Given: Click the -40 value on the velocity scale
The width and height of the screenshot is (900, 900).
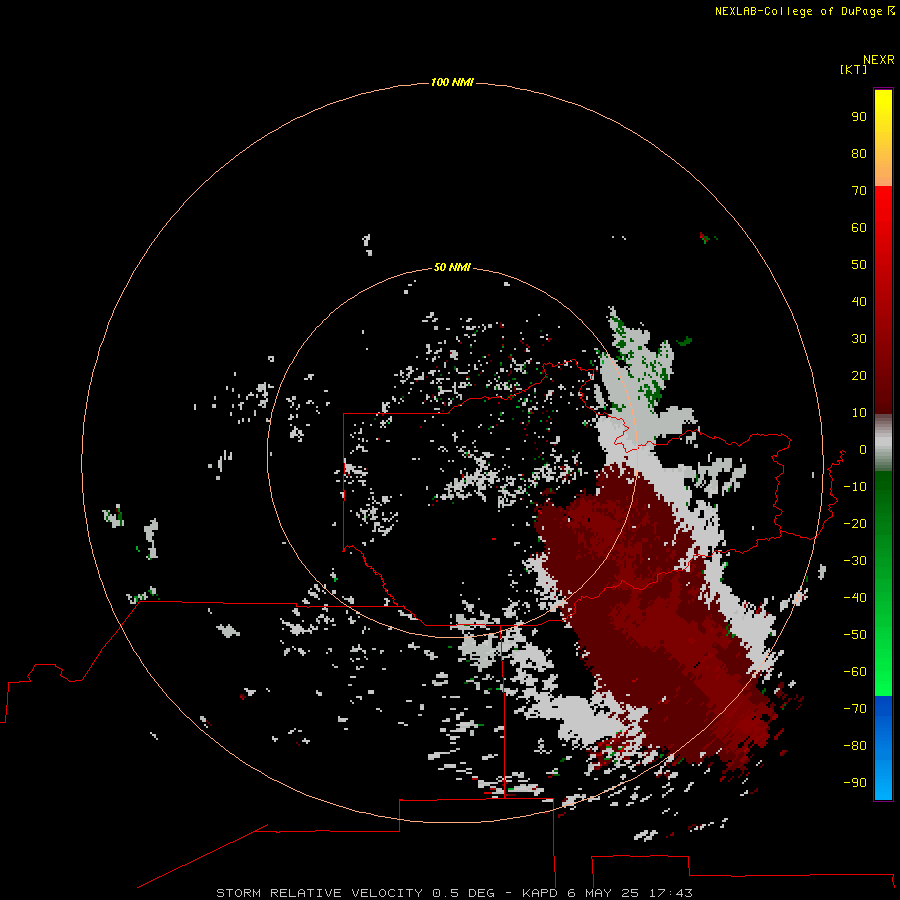Looking at the screenshot, I should point(855,598).
